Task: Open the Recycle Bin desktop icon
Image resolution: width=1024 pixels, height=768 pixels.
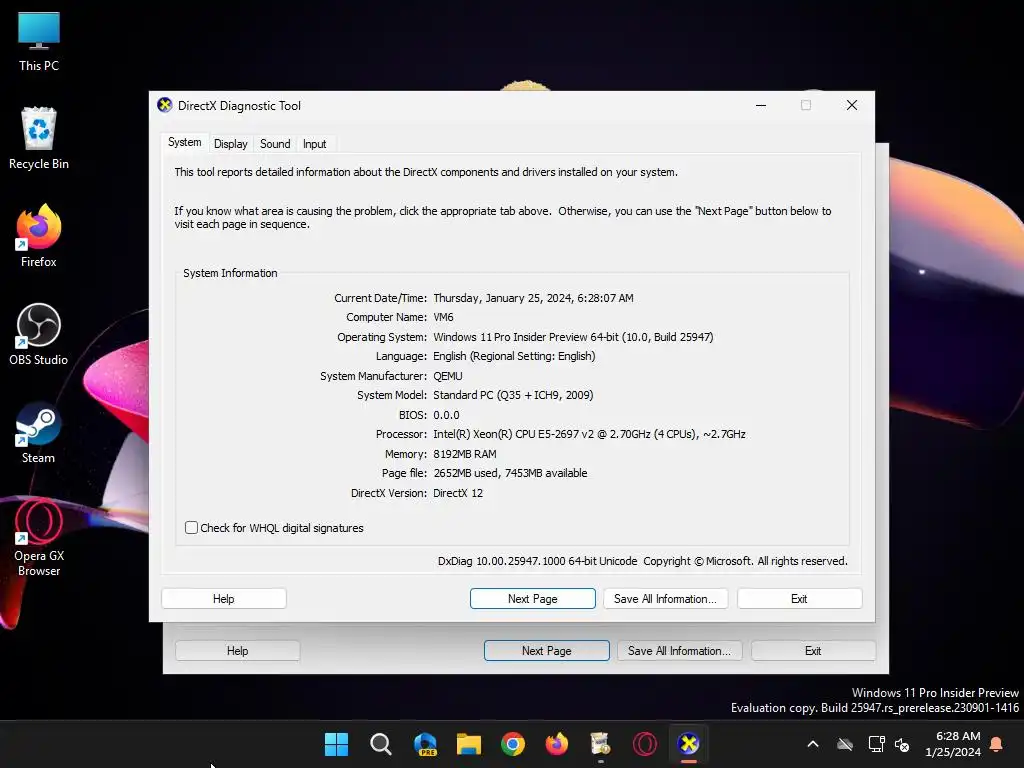Action: (39, 138)
